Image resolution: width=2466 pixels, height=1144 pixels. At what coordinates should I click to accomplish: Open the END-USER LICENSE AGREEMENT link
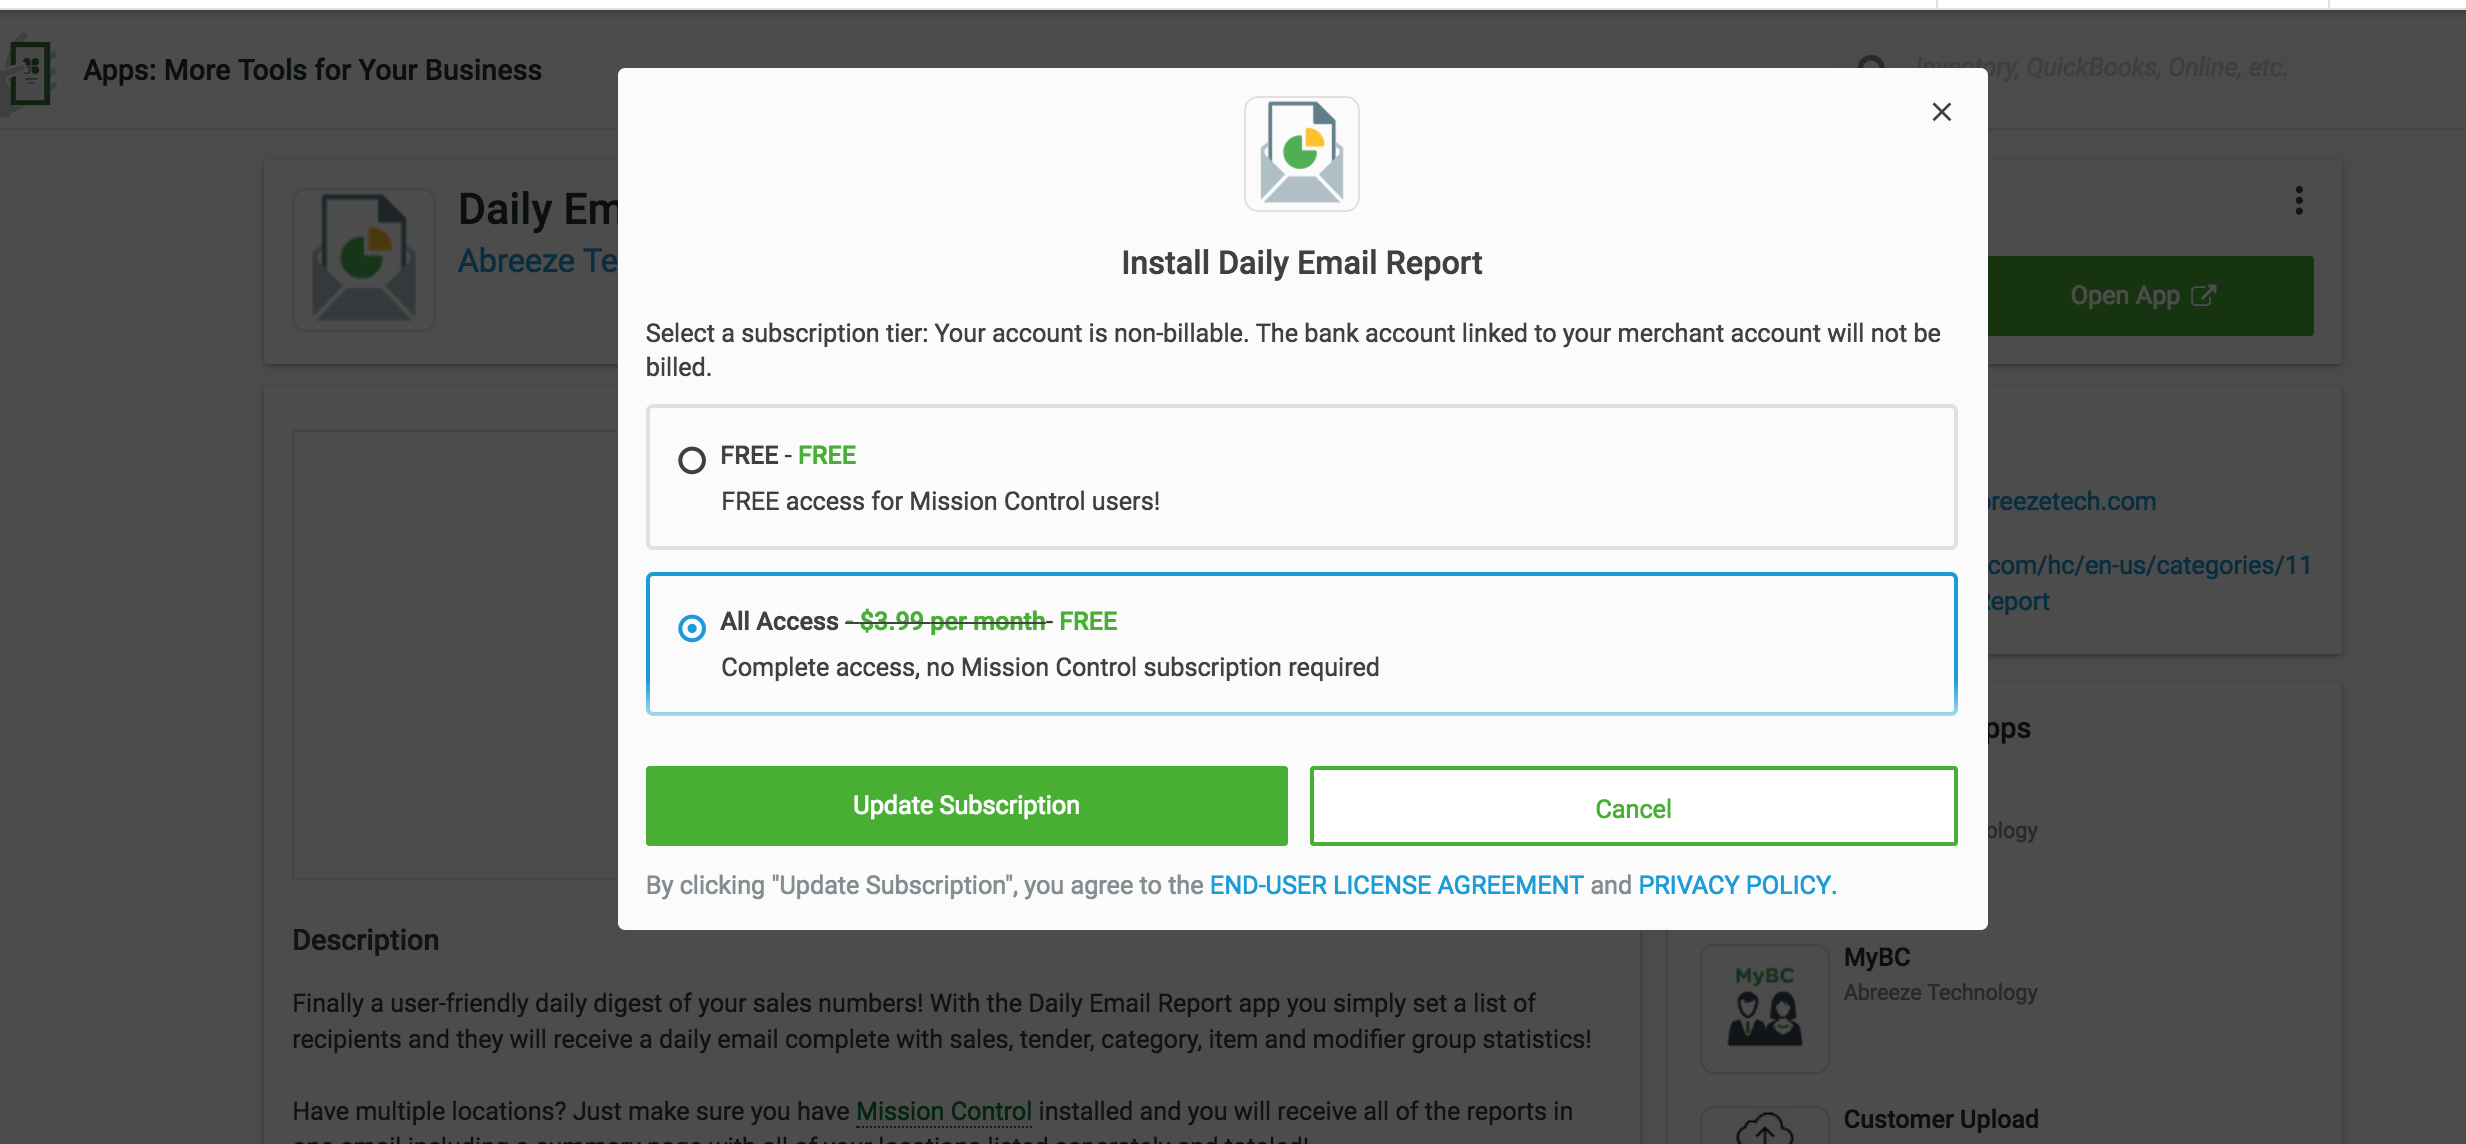pyautogui.click(x=1396, y=885)
